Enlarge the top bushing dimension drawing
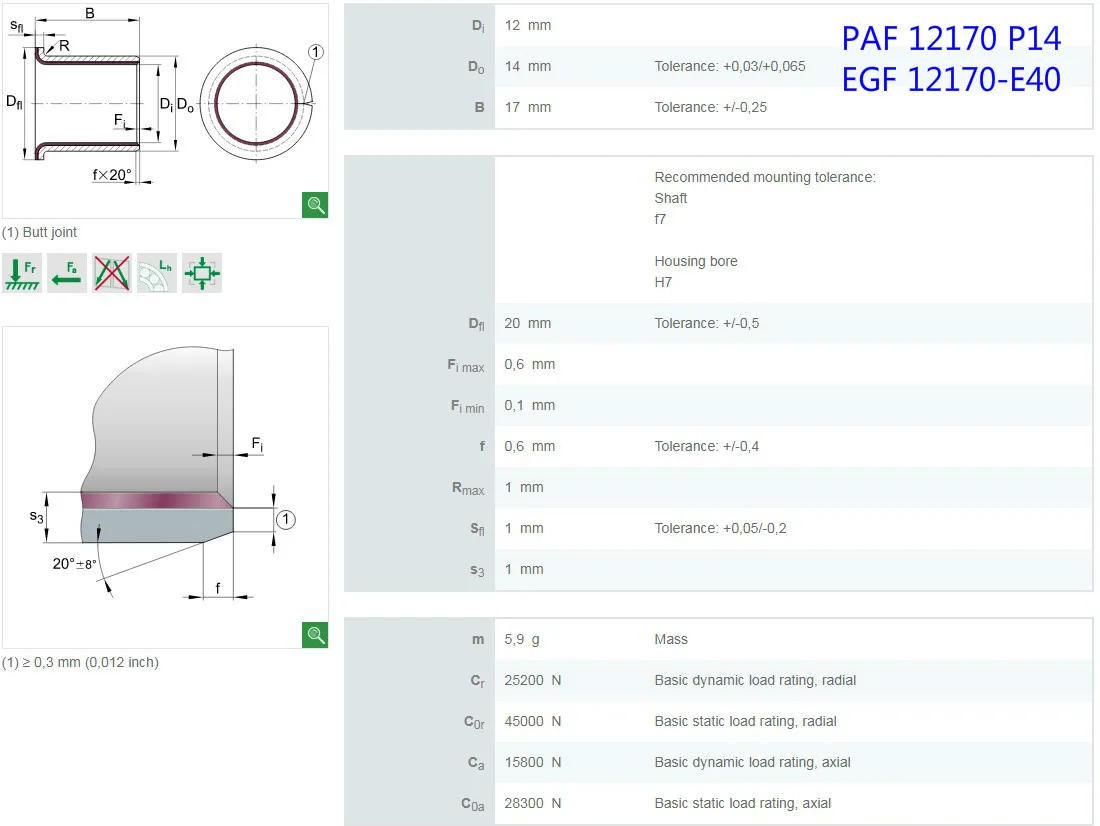 [x=315, y=205]
